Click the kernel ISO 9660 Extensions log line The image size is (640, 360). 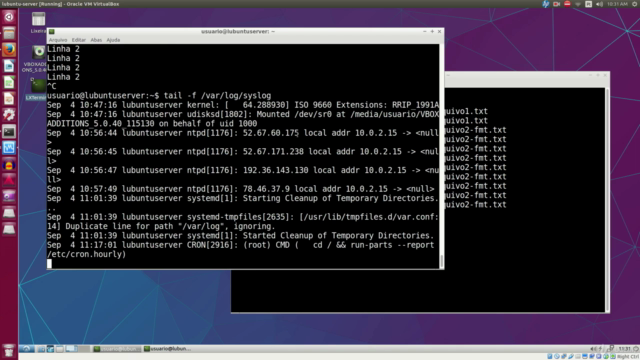[x=243, y=105]
